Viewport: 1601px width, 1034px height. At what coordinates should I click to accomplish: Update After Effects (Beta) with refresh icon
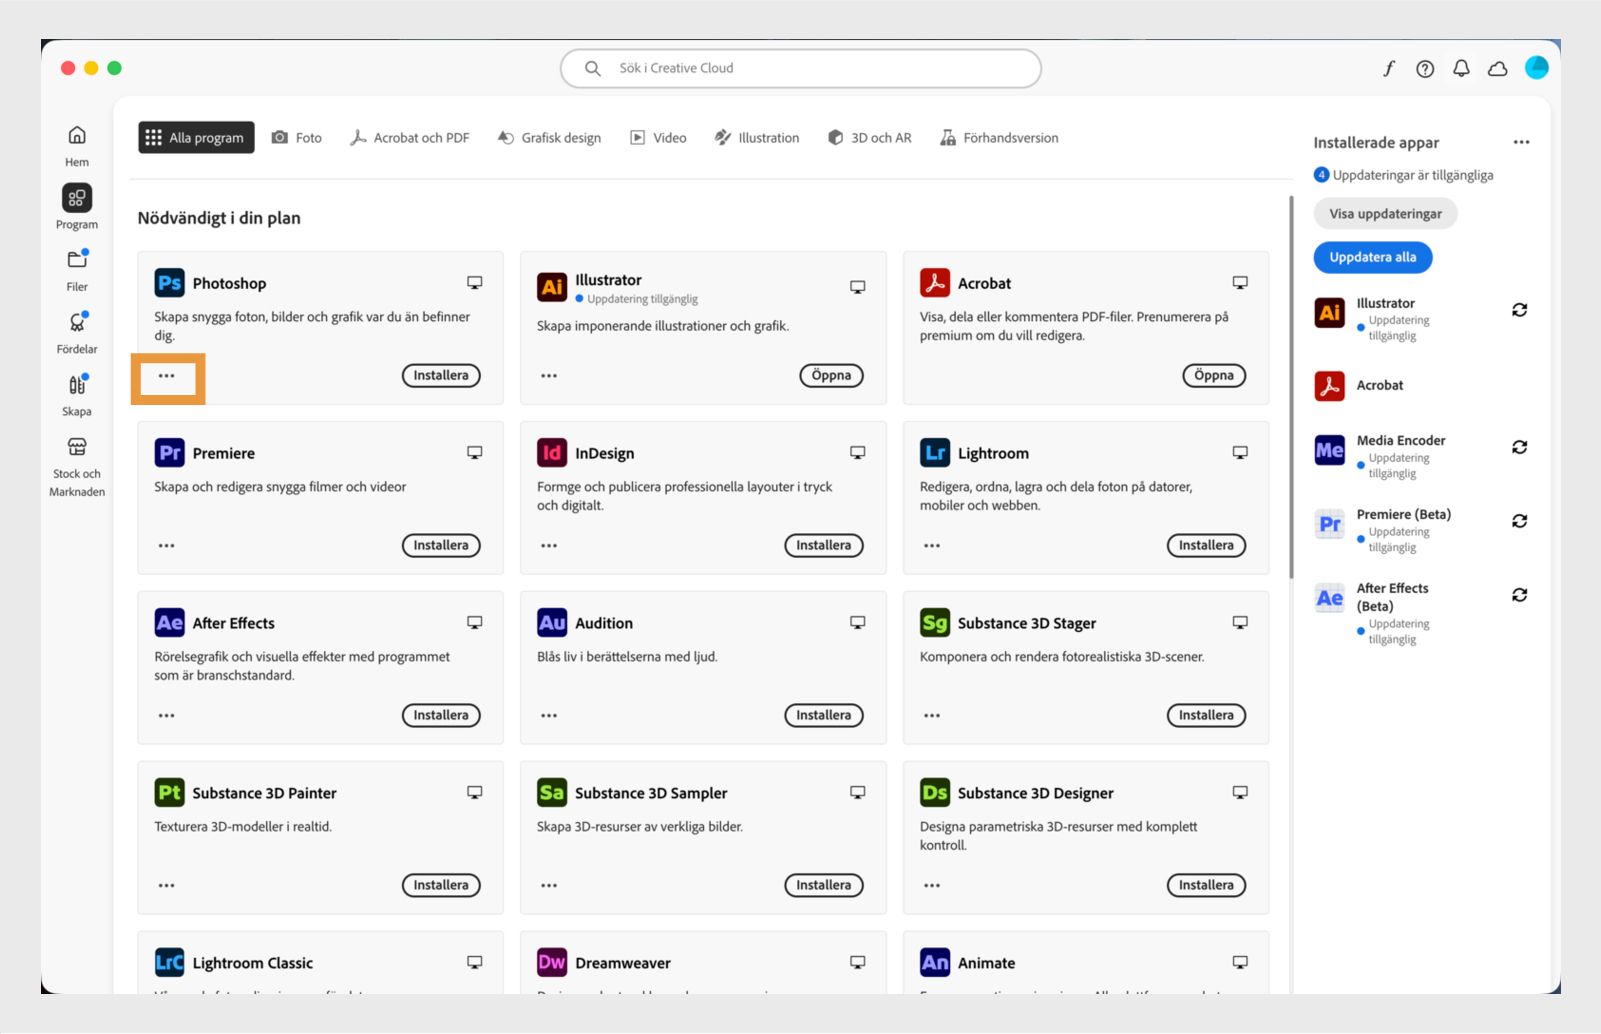point(1519,595)
